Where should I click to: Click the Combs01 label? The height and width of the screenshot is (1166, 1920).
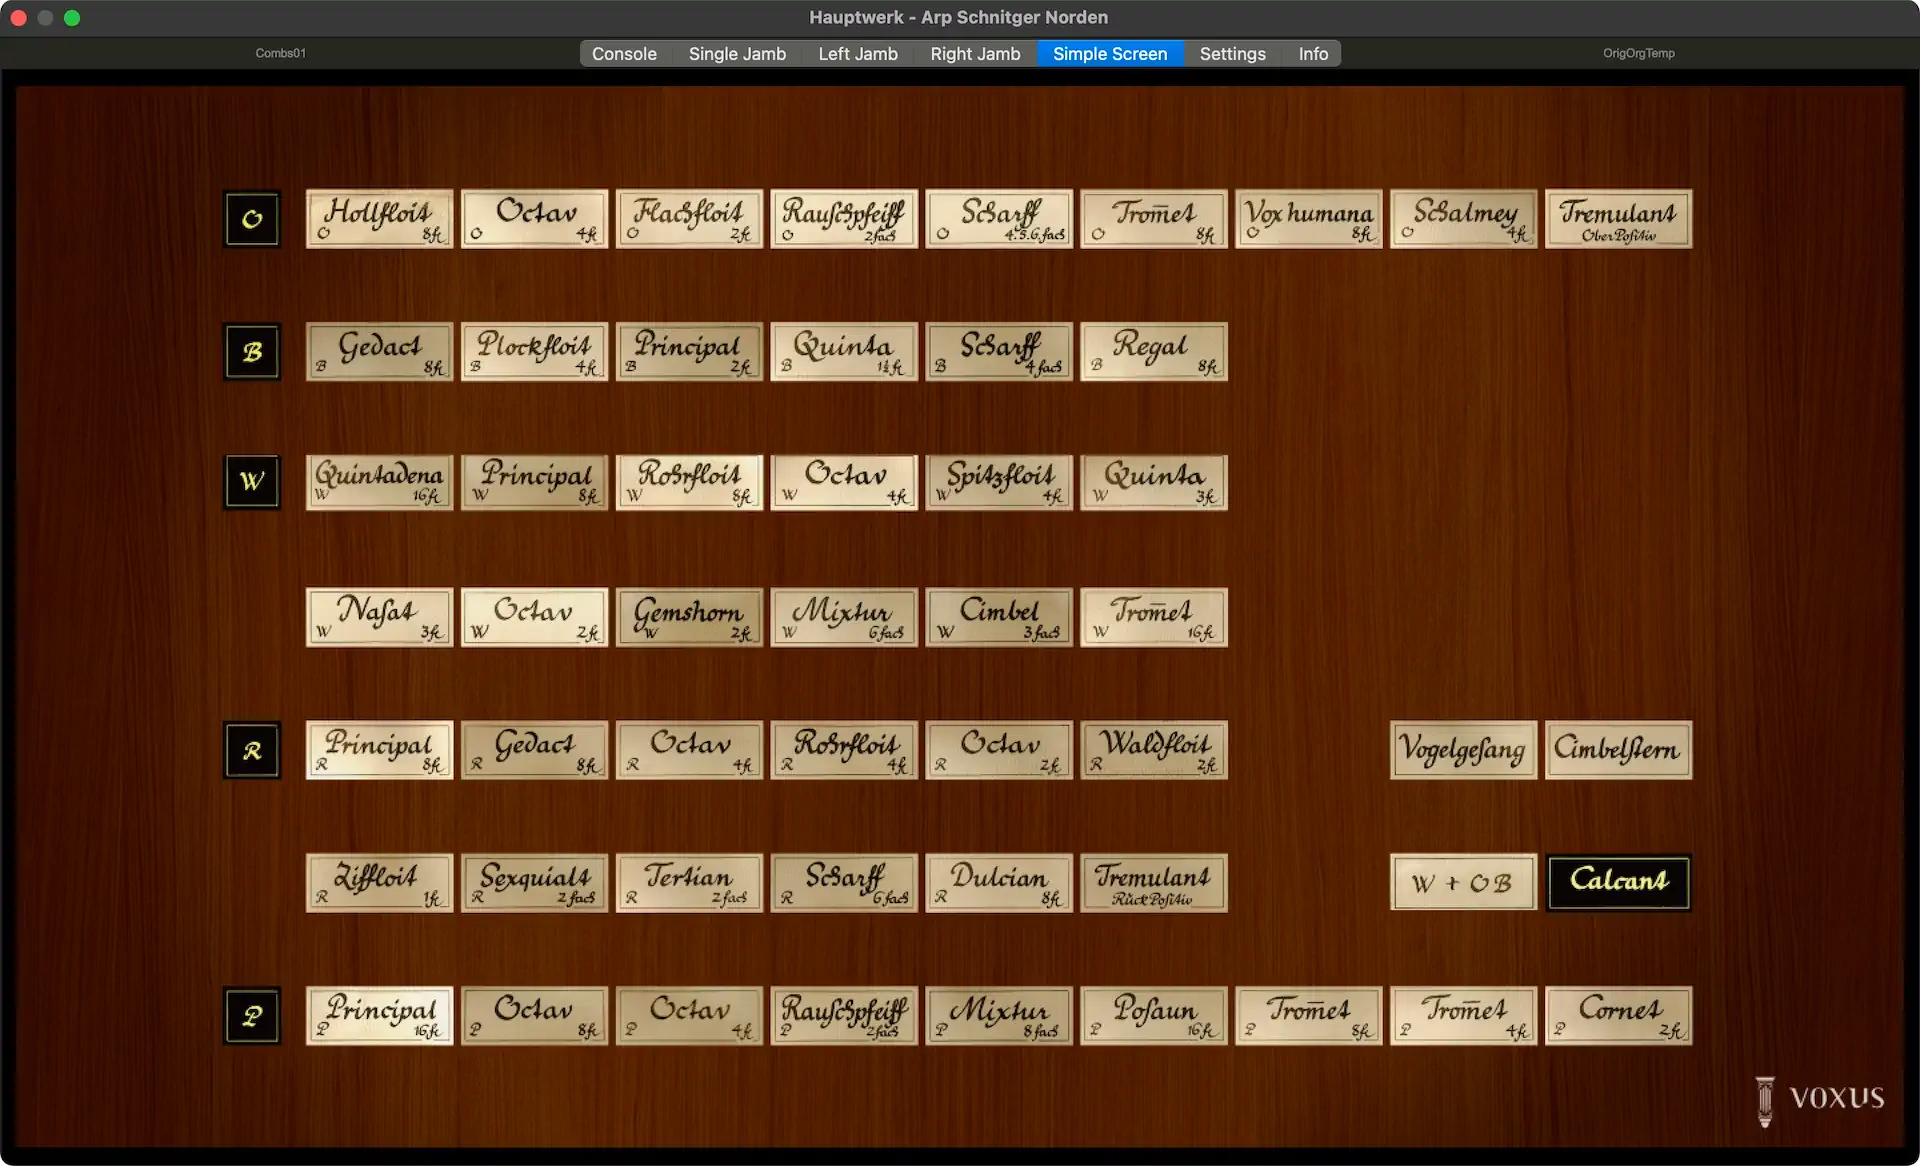click(x=280, y=53)
